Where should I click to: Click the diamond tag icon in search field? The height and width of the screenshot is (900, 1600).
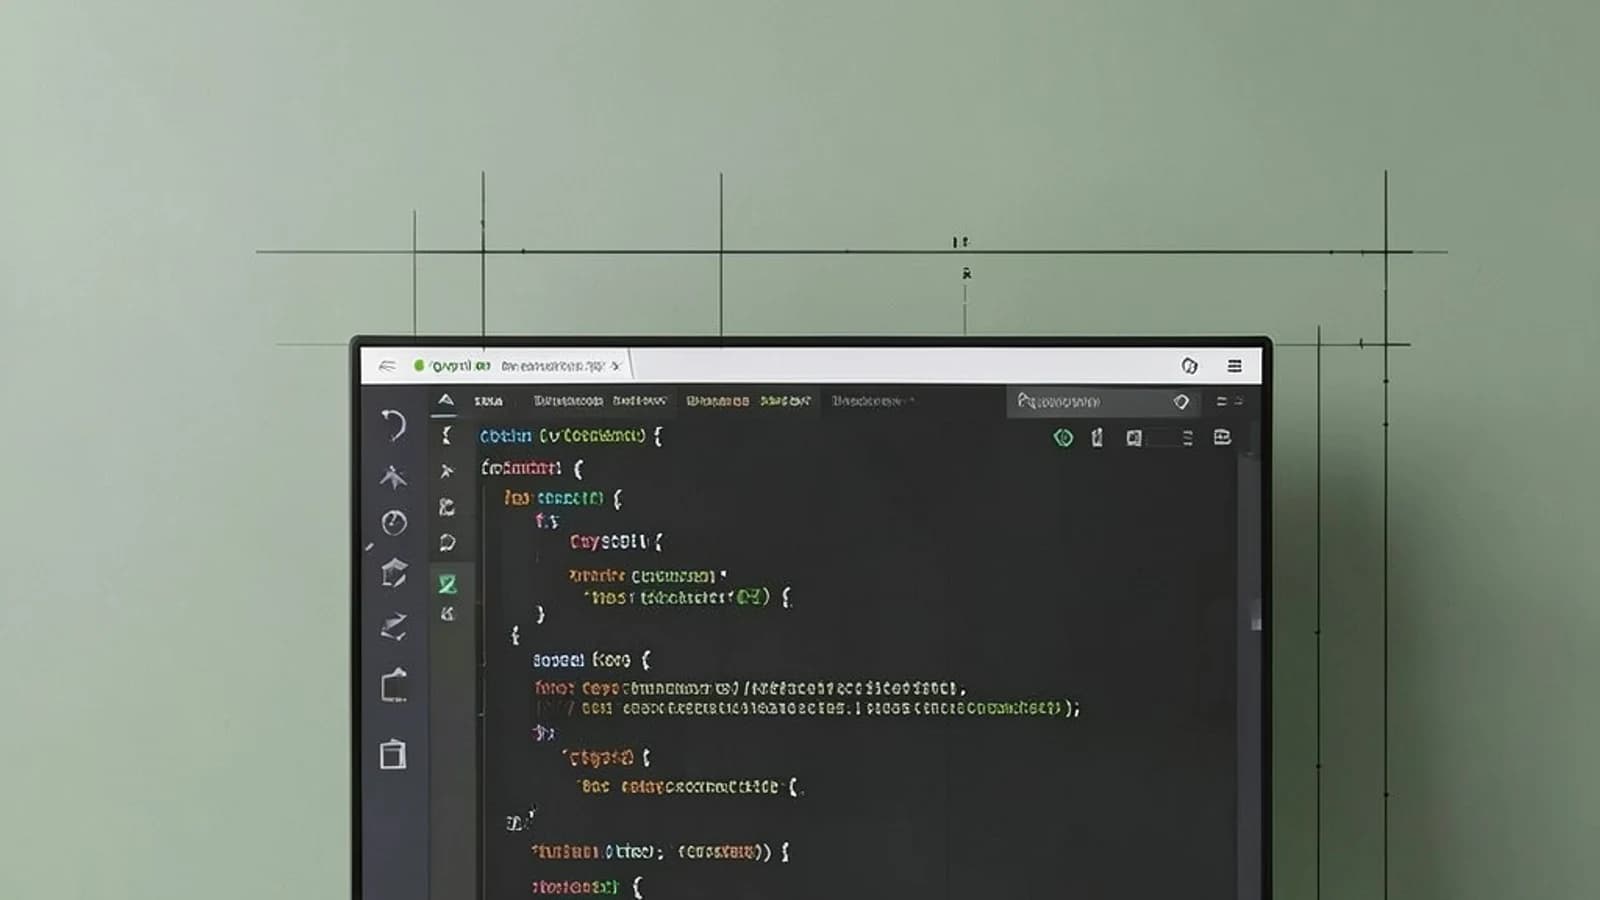1181,402
